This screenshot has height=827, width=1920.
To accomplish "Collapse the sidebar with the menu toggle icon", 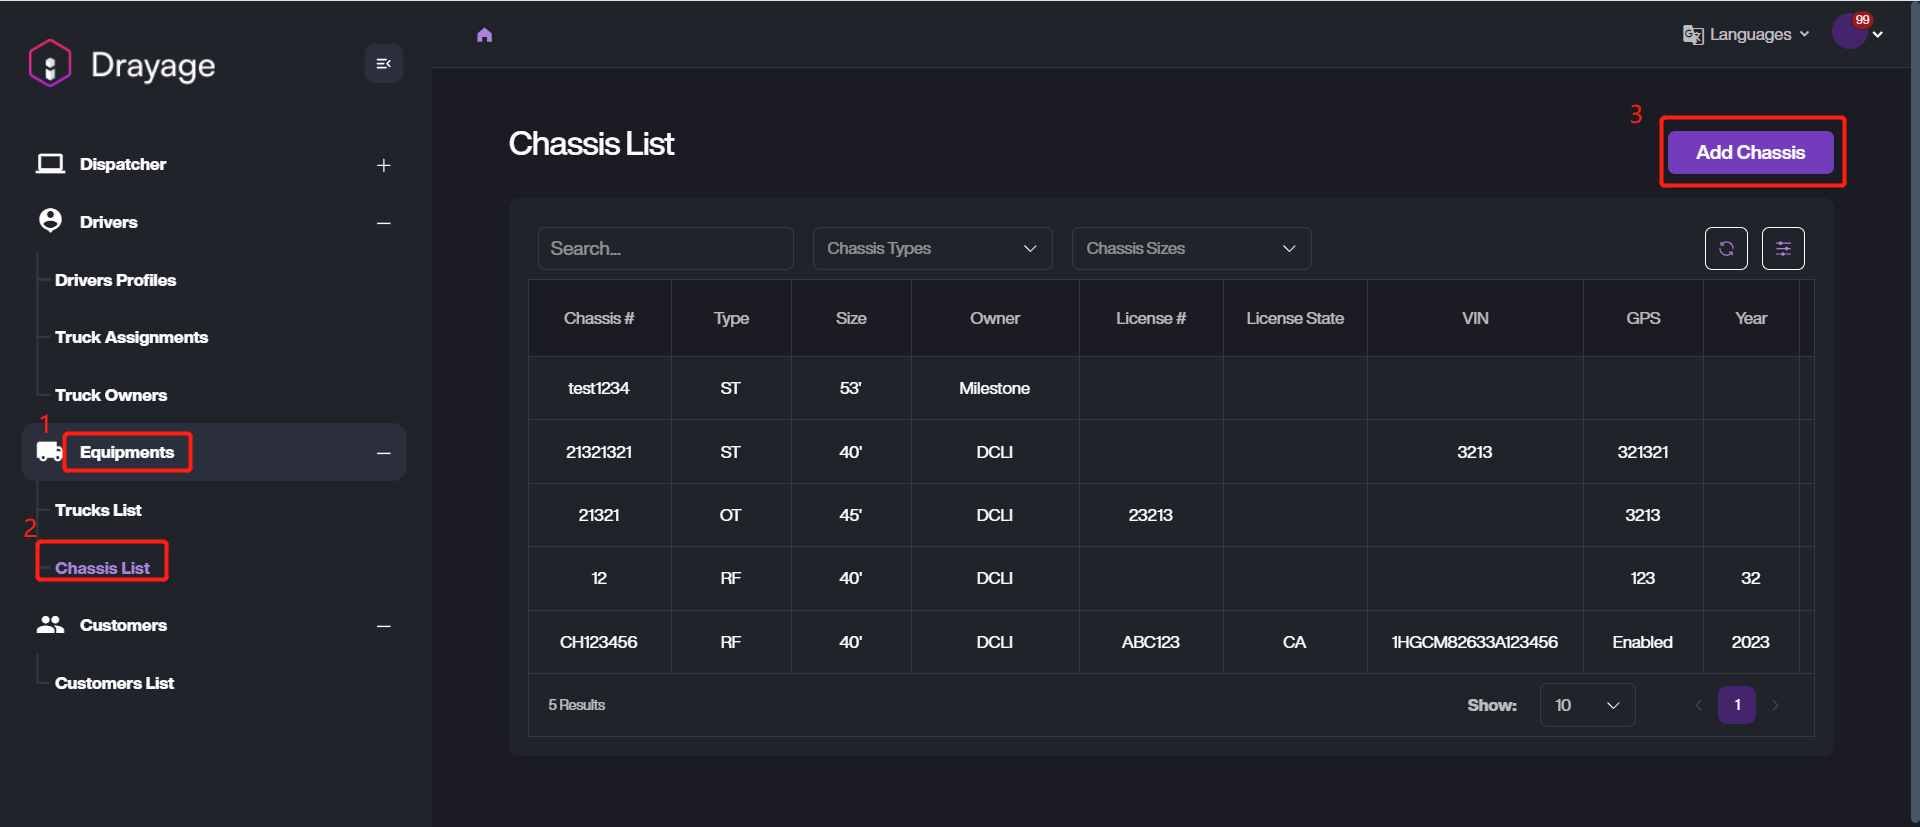I will coord(383,64).
